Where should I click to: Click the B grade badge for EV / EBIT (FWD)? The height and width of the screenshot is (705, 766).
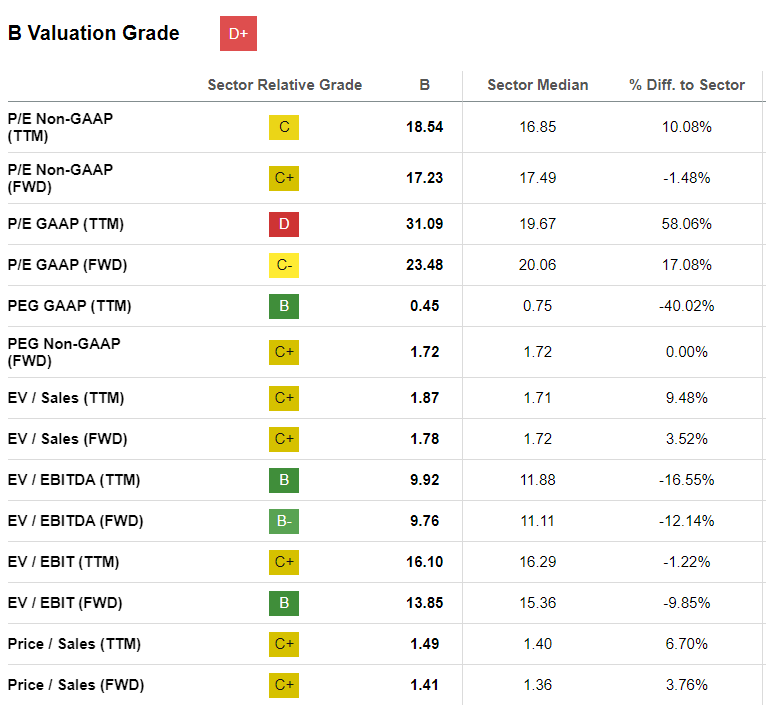point(284,603)
